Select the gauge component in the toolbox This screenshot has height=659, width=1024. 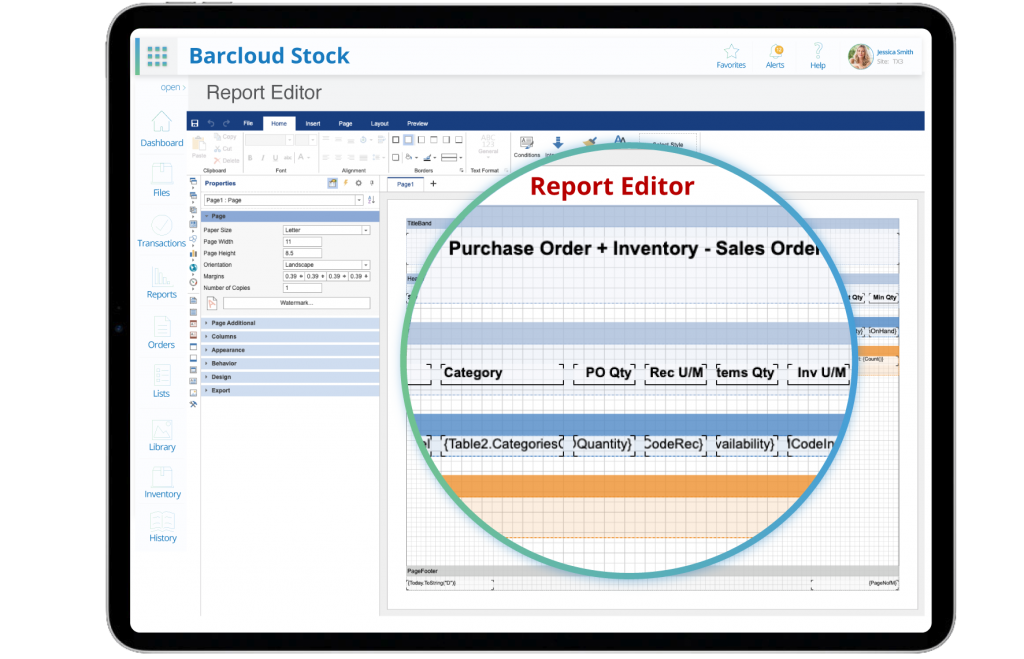193,282
